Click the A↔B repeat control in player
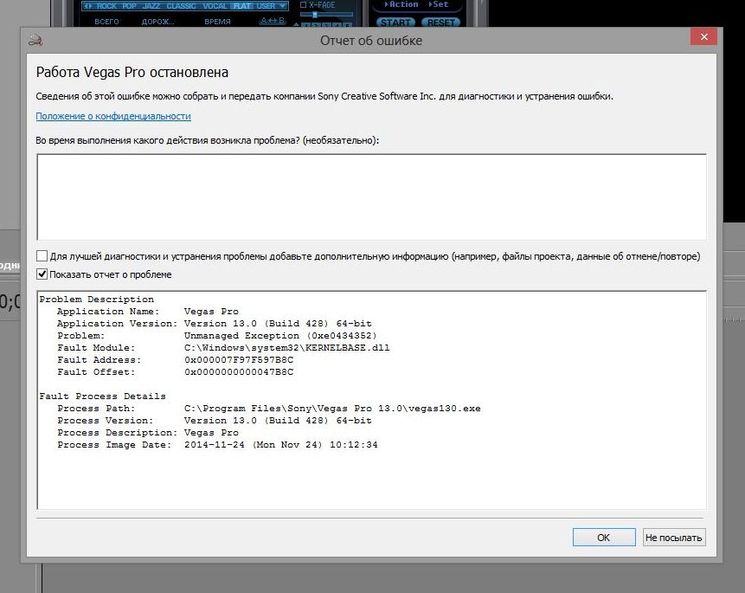The width and height of the screenshot is (745, 593). click(273, 21)
